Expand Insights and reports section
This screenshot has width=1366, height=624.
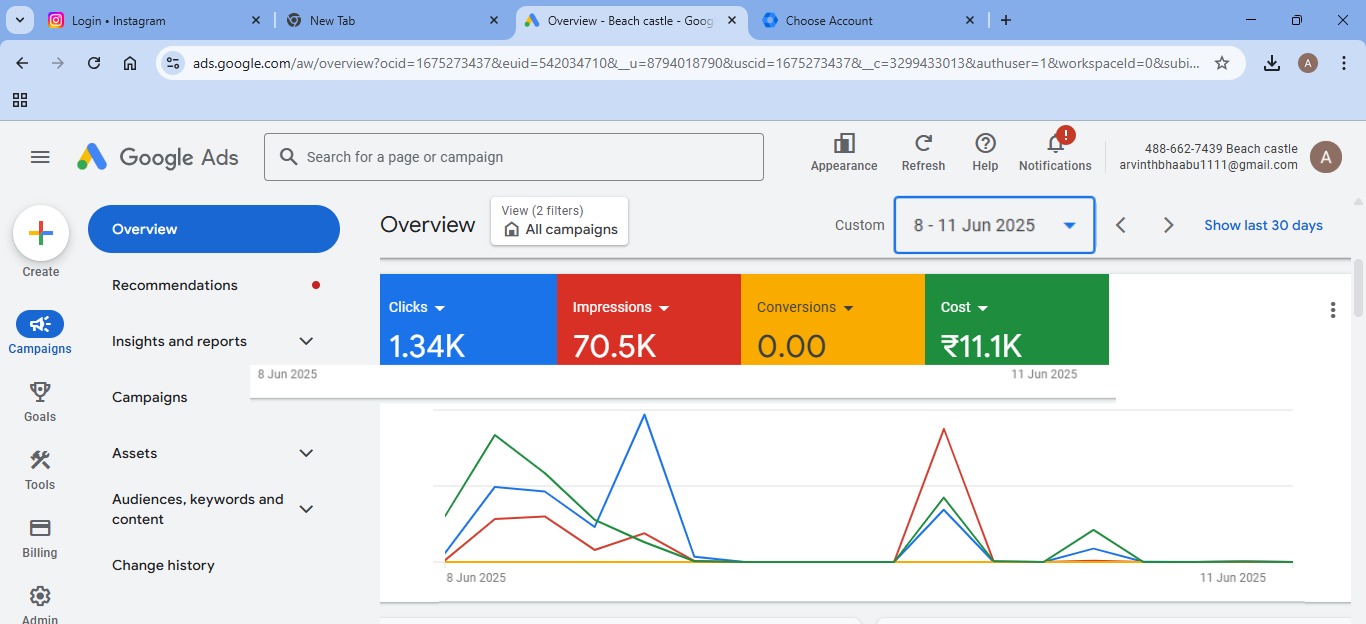306,341
